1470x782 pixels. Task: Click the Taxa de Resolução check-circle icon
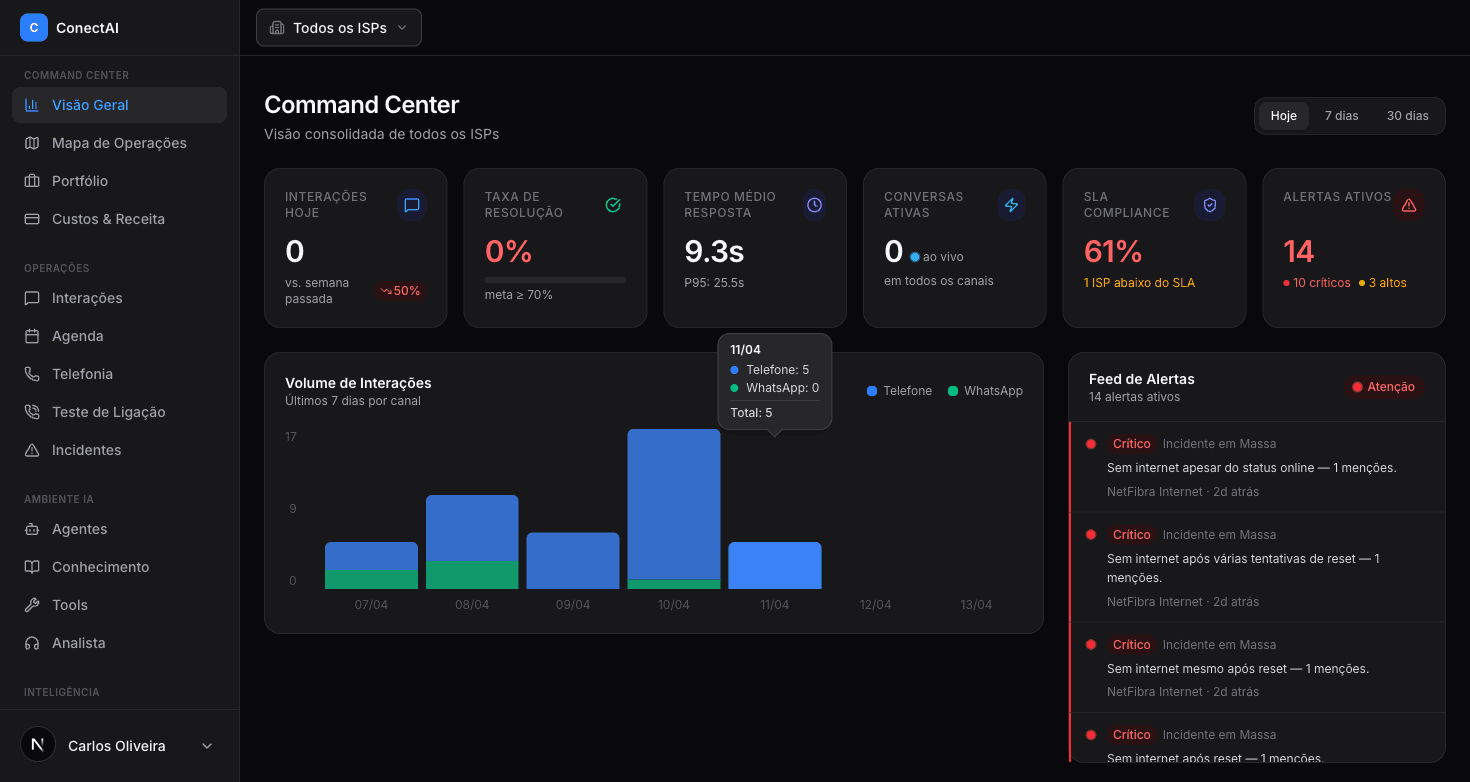(613, 205)
